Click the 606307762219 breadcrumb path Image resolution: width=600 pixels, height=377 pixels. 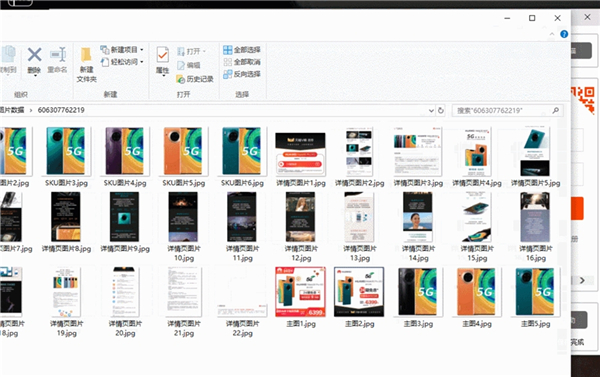click(61, 110)
